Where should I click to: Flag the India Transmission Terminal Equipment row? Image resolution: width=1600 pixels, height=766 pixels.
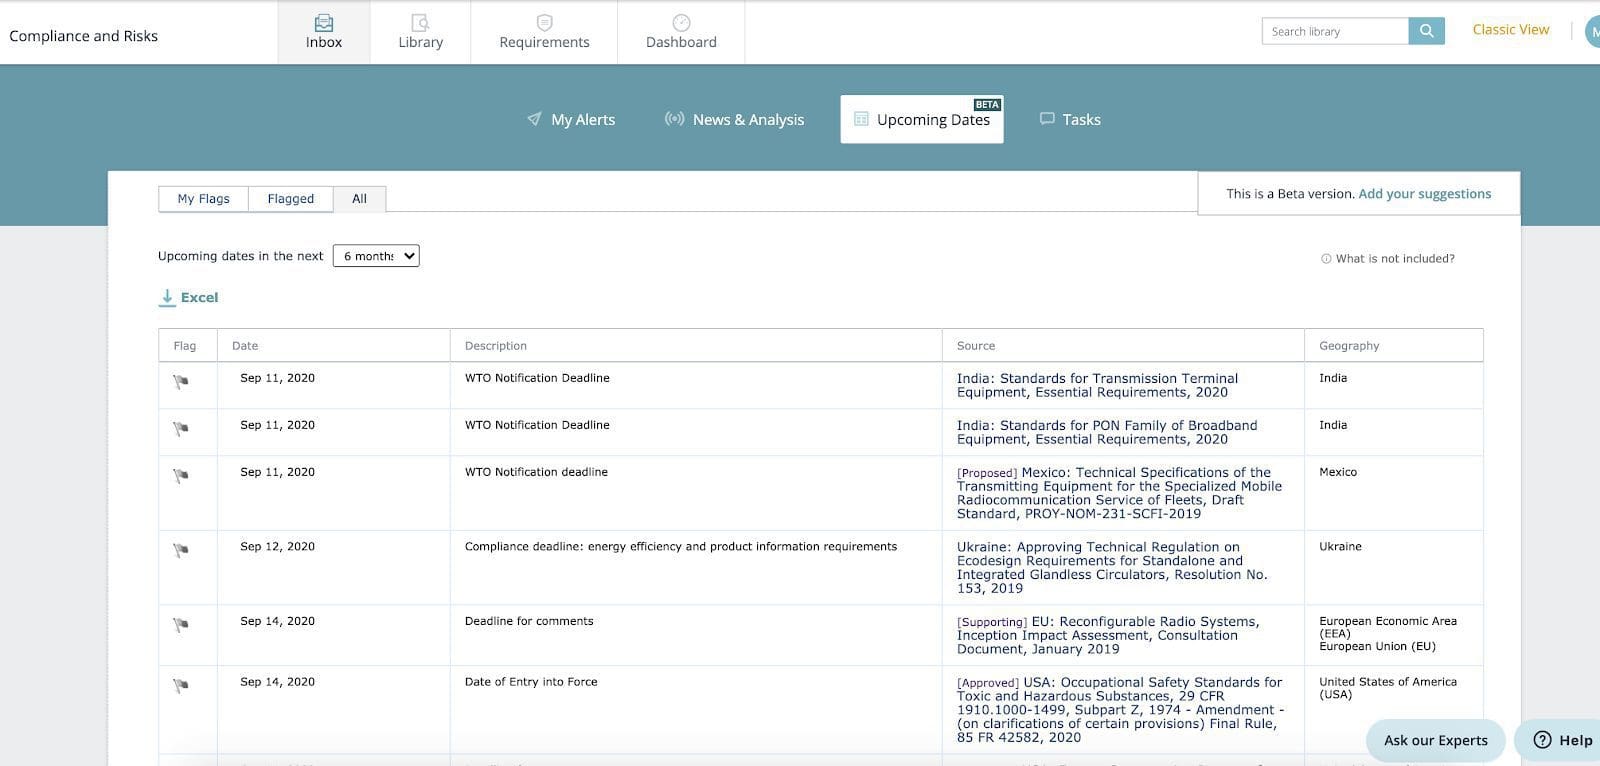click(181, 382)
